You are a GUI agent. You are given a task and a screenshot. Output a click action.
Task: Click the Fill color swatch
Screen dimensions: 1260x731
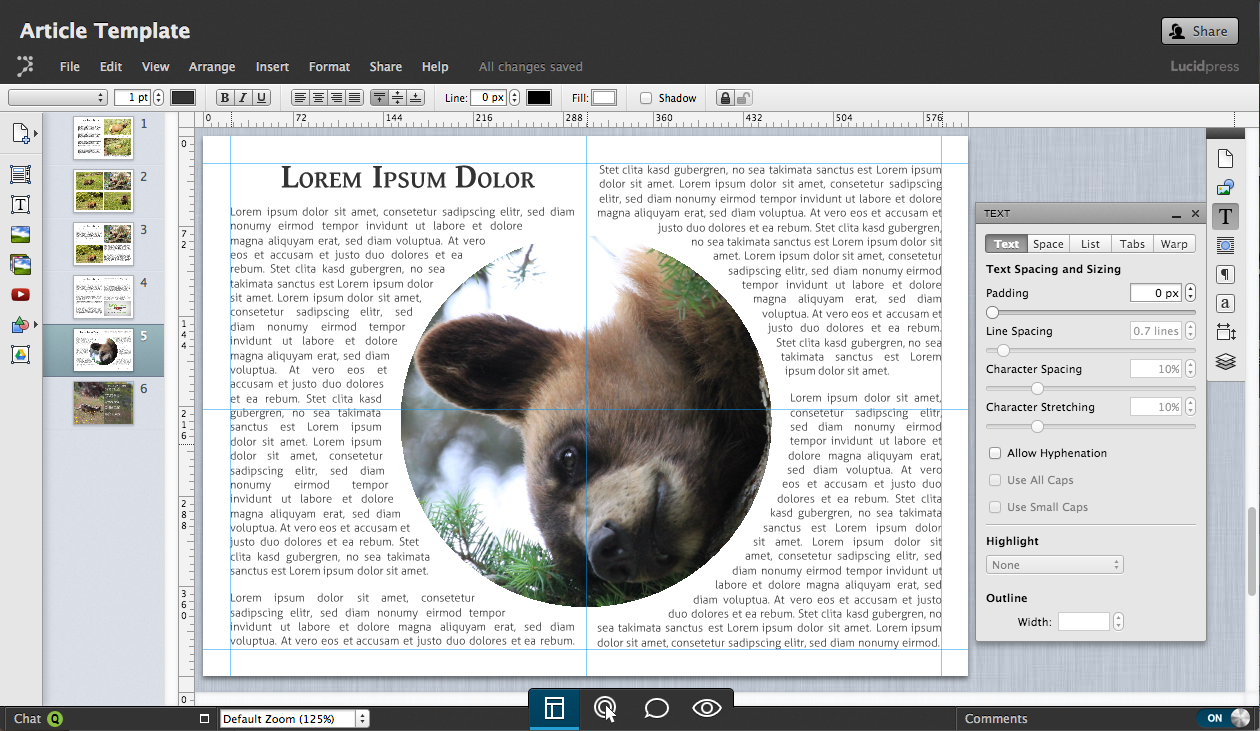(604, 98)
